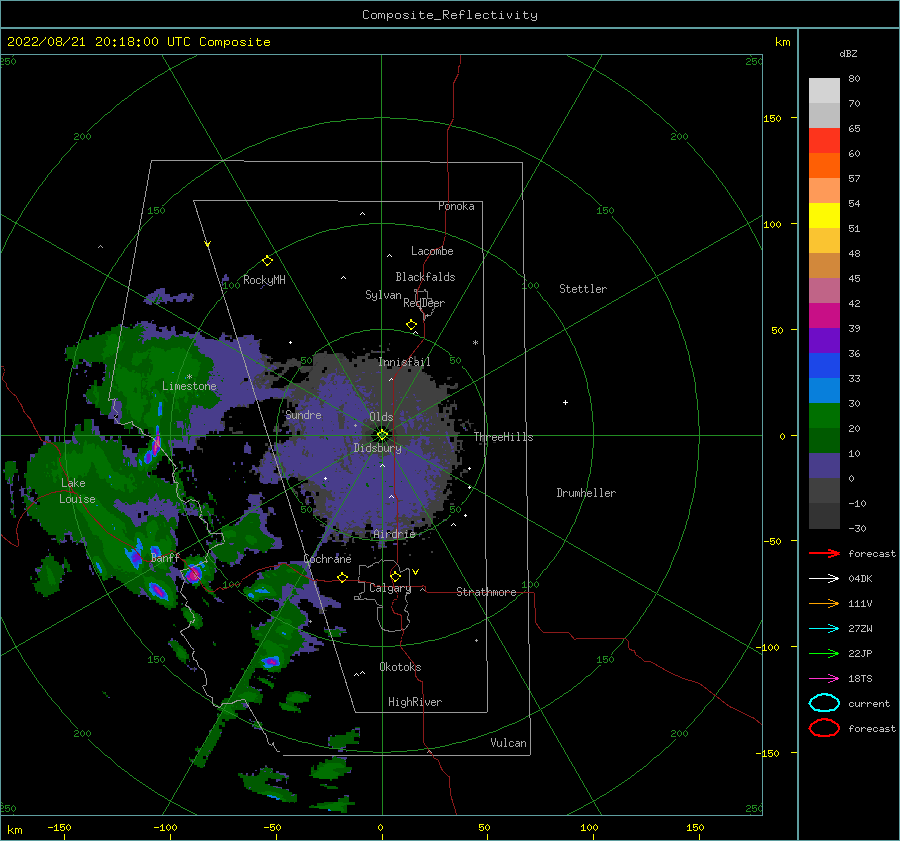Click the Banff label
This screenshot has width=900, height=841.
[x=165, y=558]
